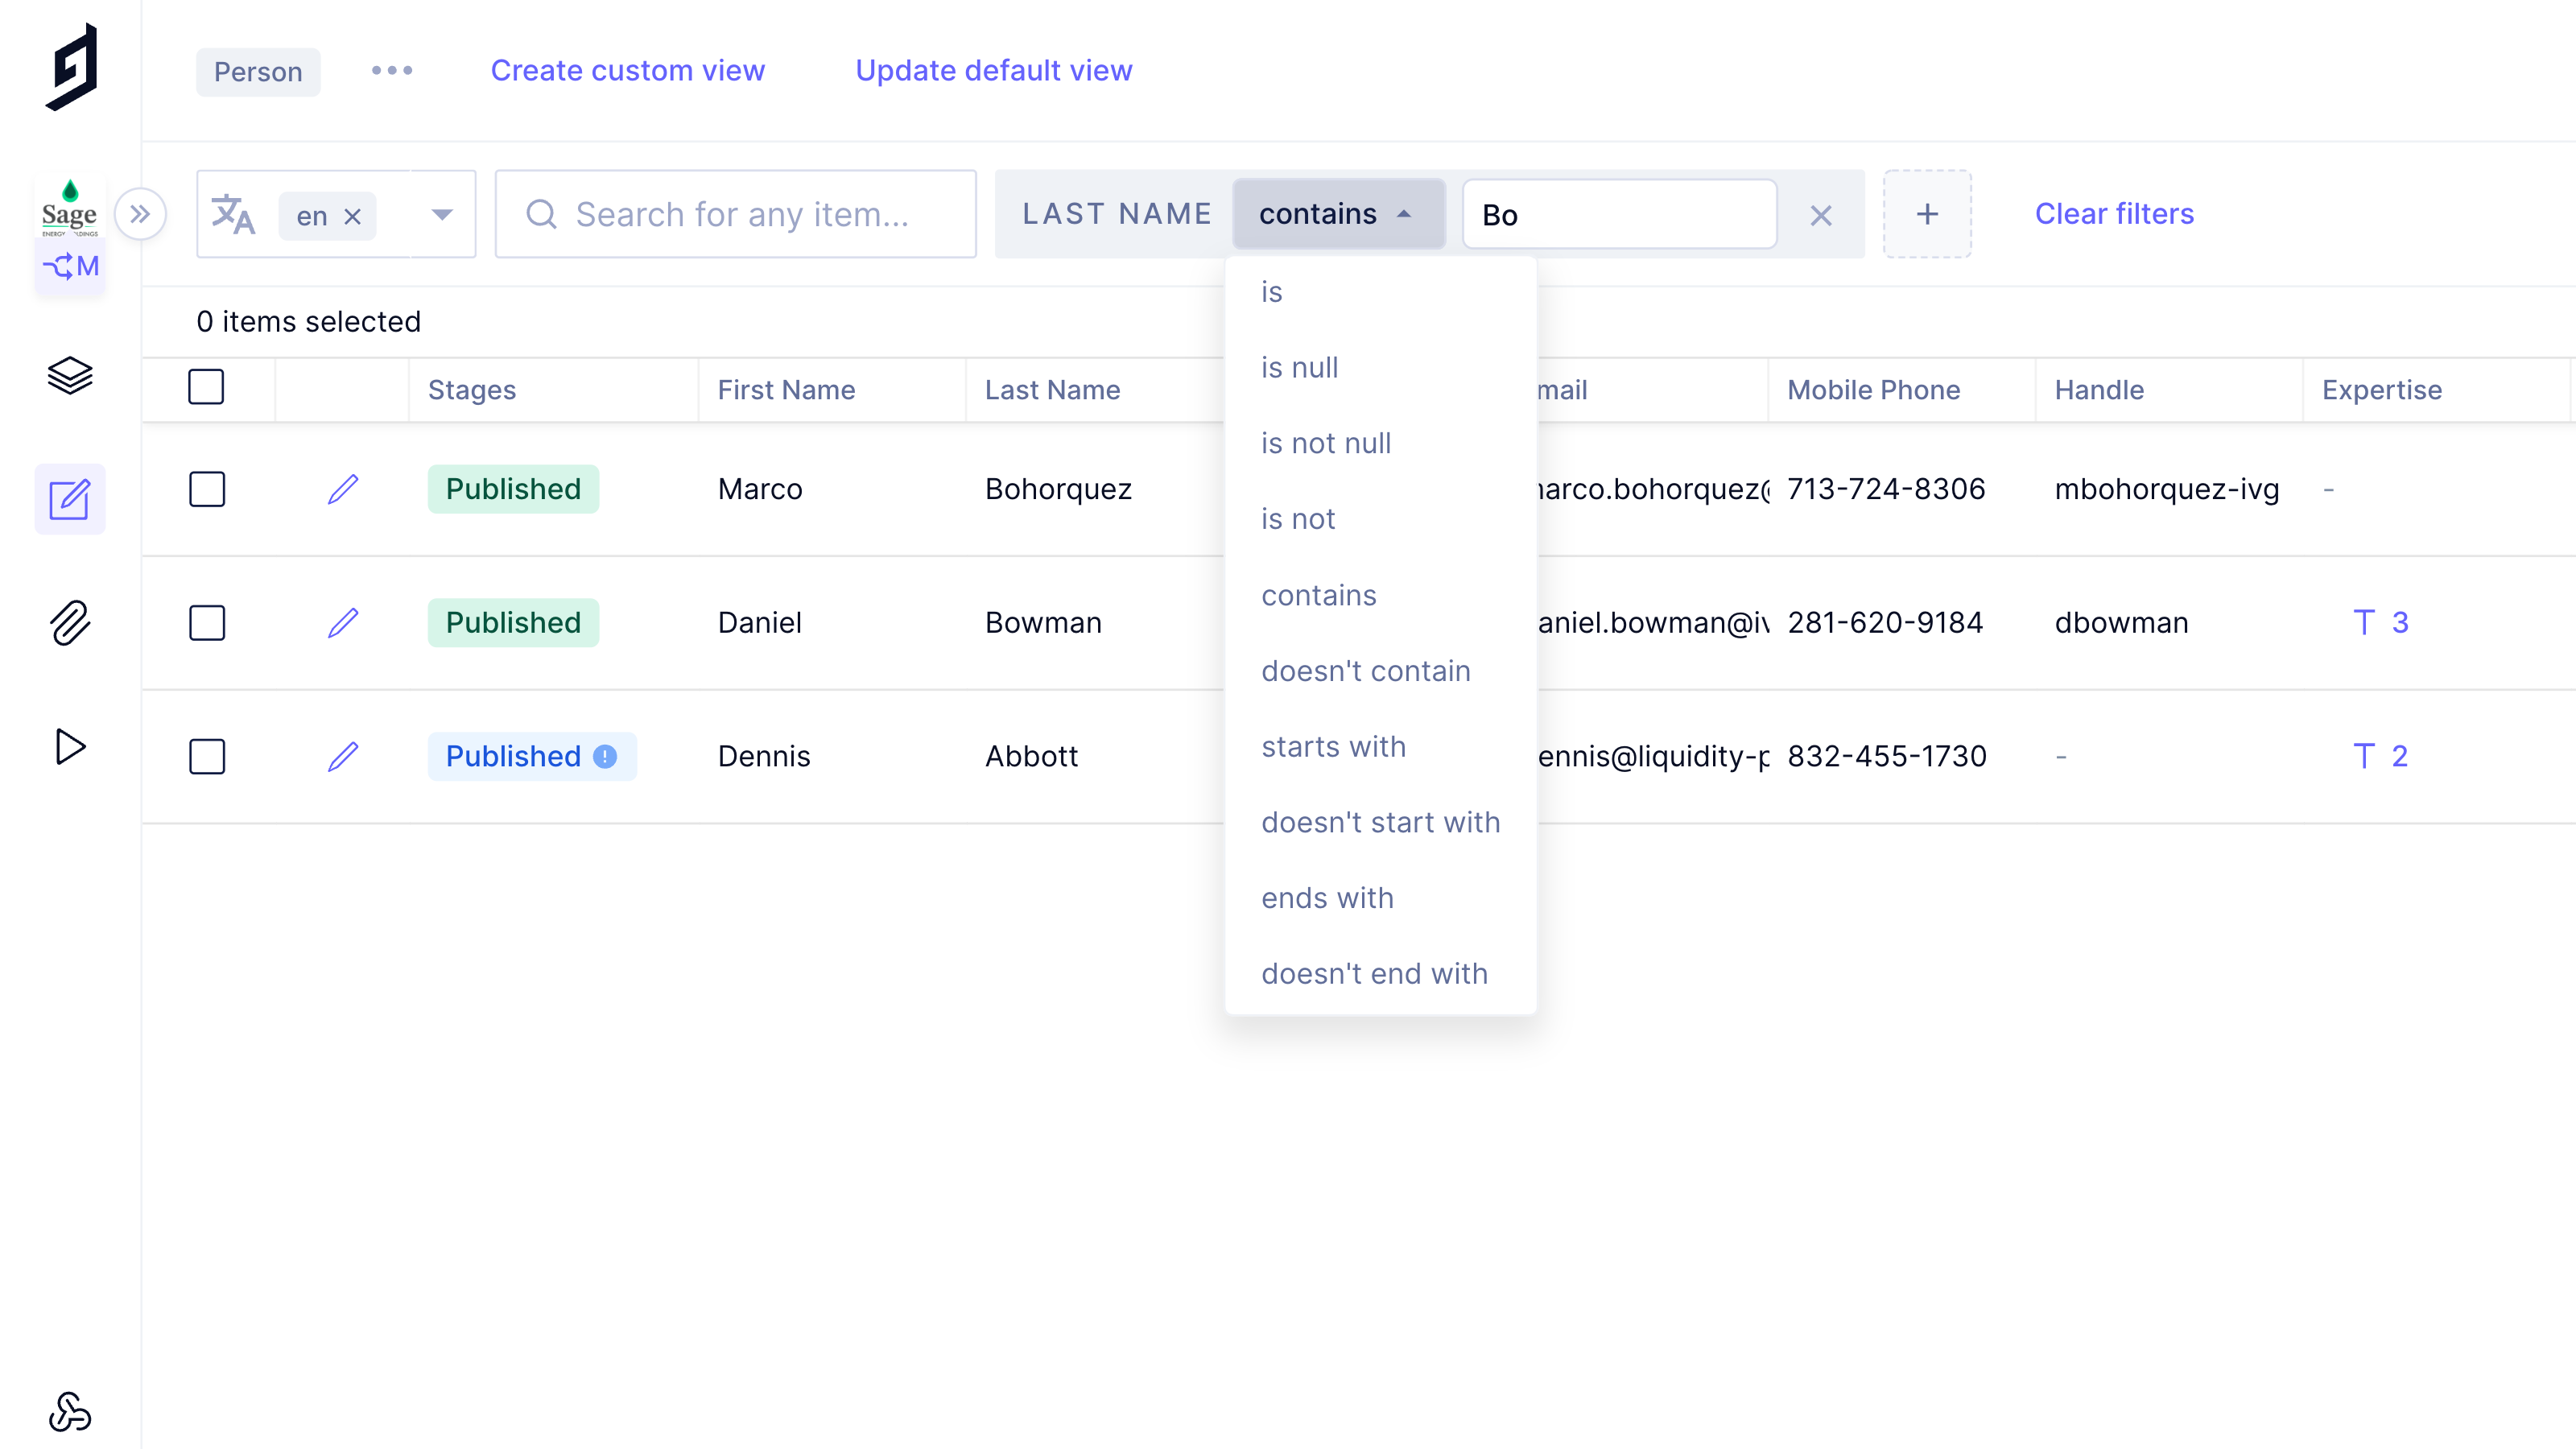Expand the language locale dropdown arrow
The height and width of the screenshot is (1449, 2576).
[x=442, y=214]
